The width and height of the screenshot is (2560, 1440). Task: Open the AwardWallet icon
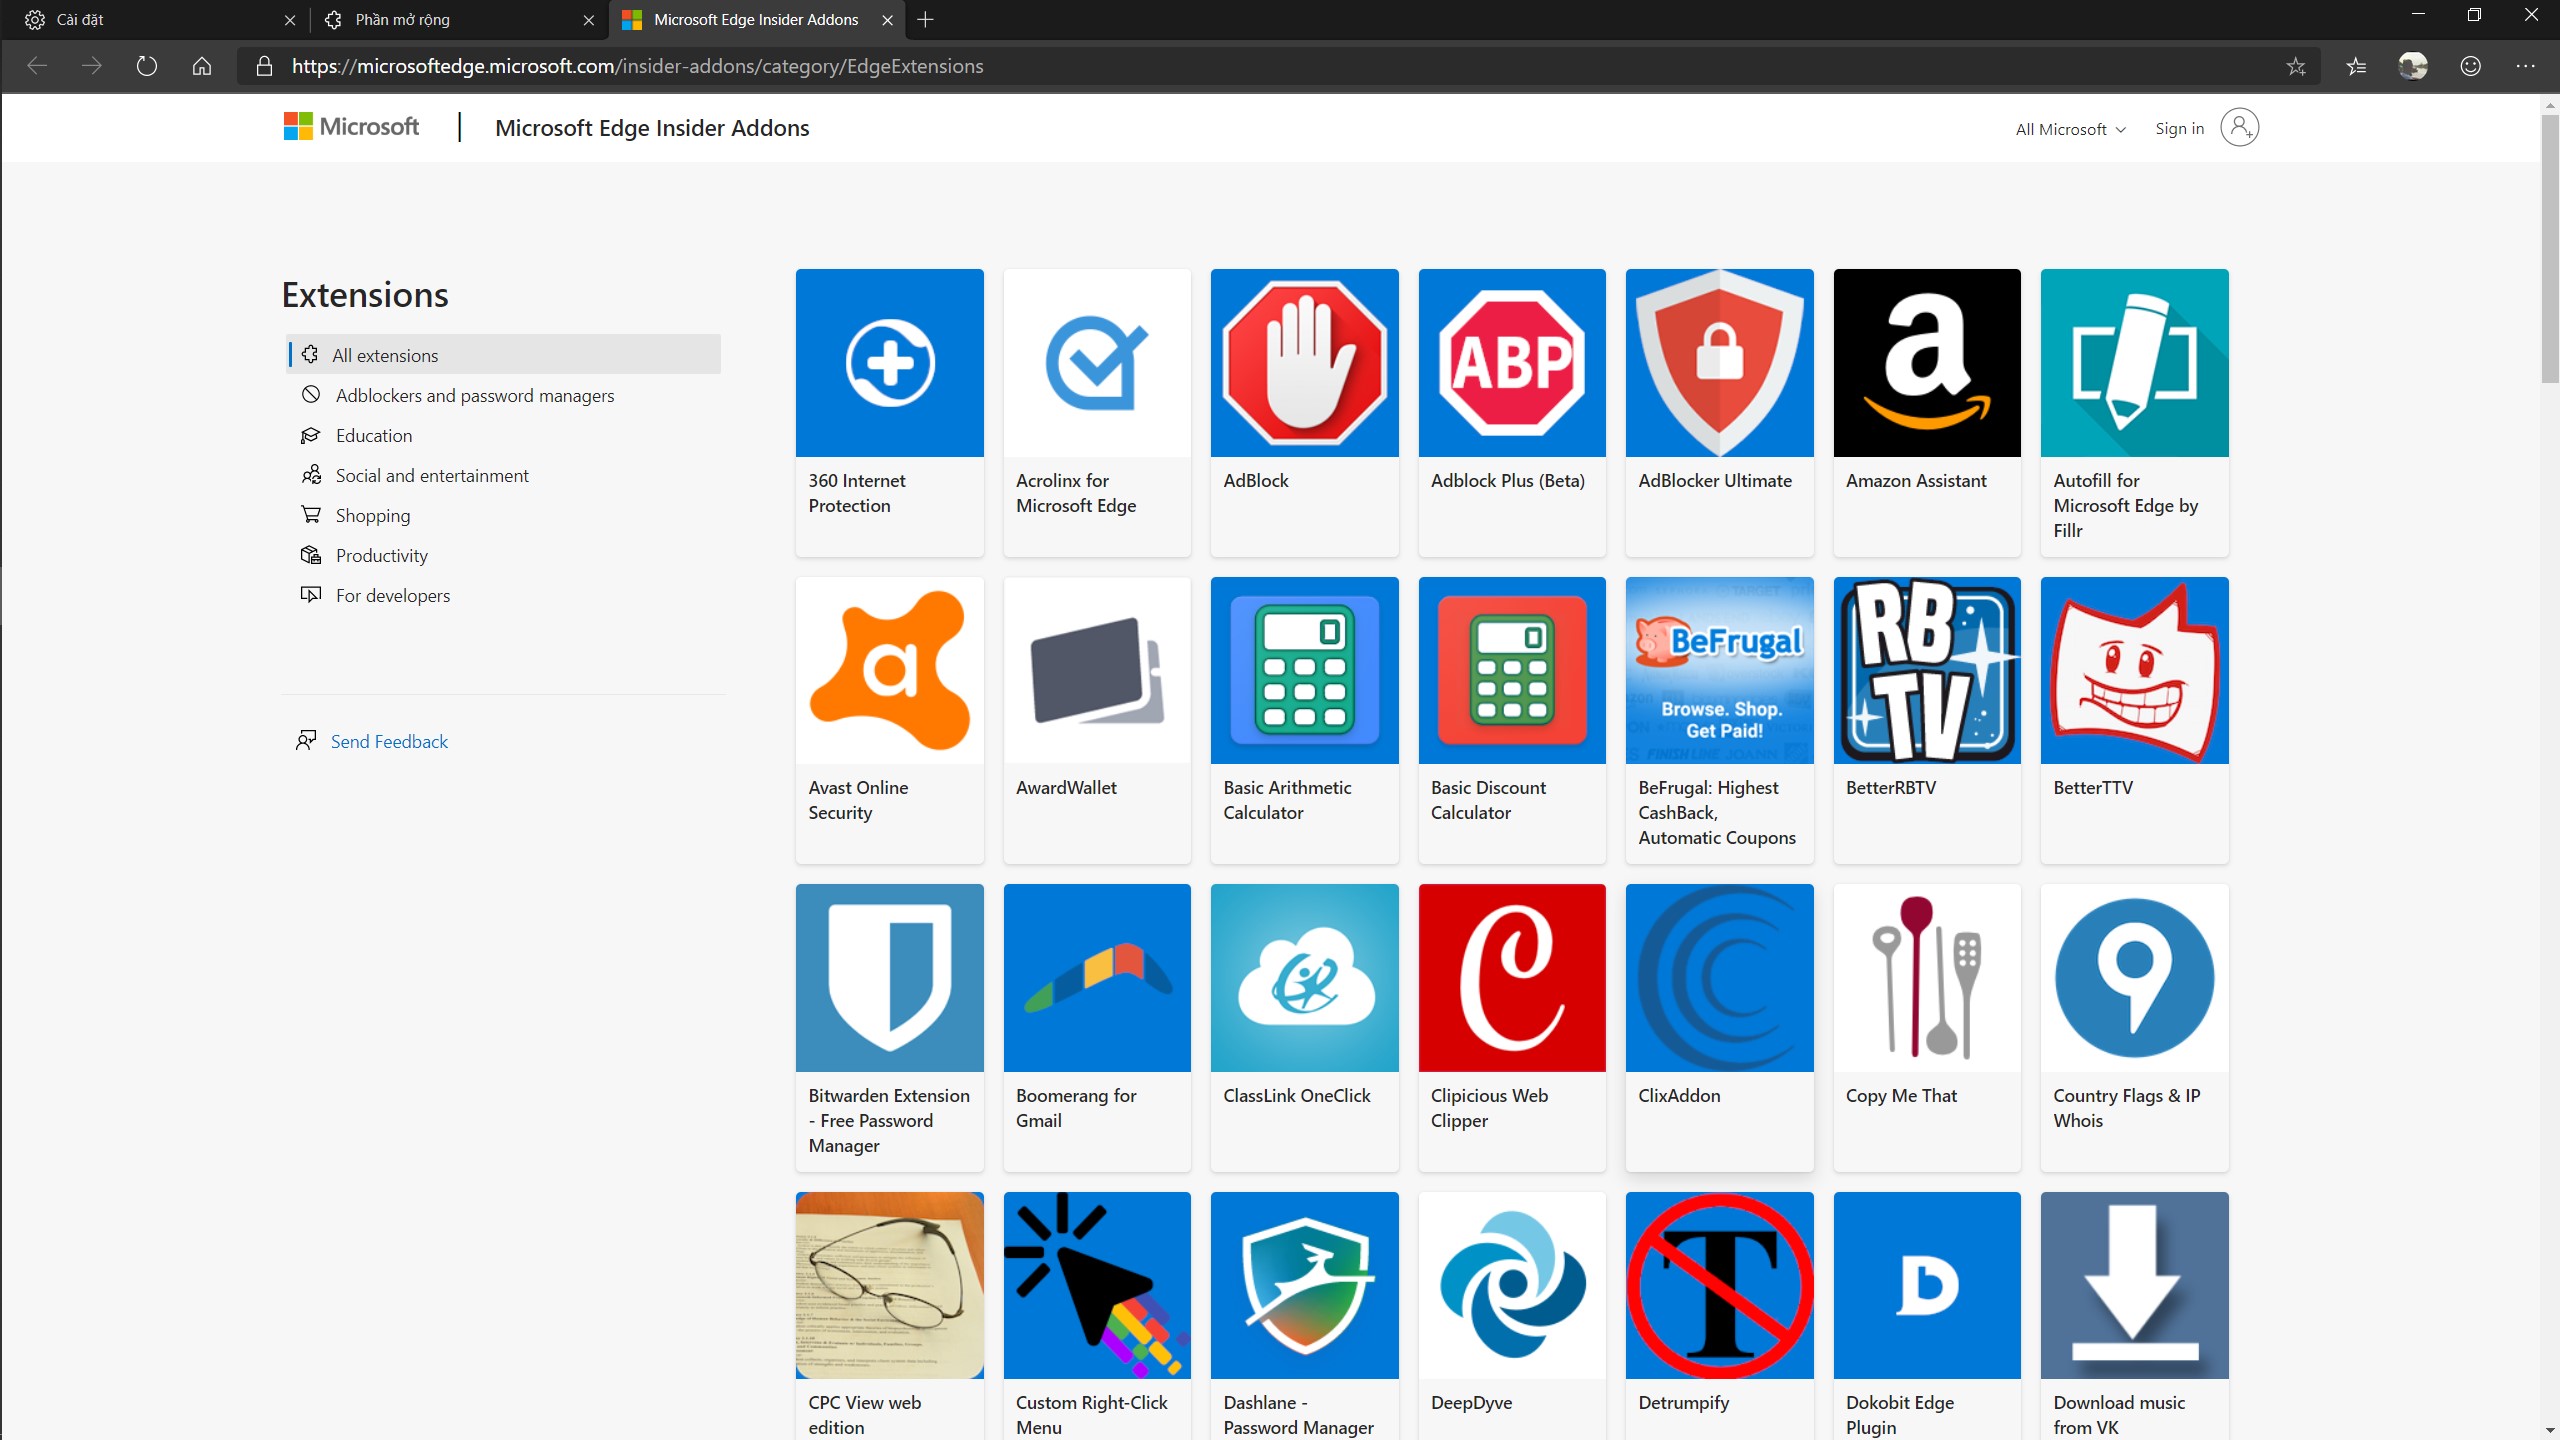1097,670
